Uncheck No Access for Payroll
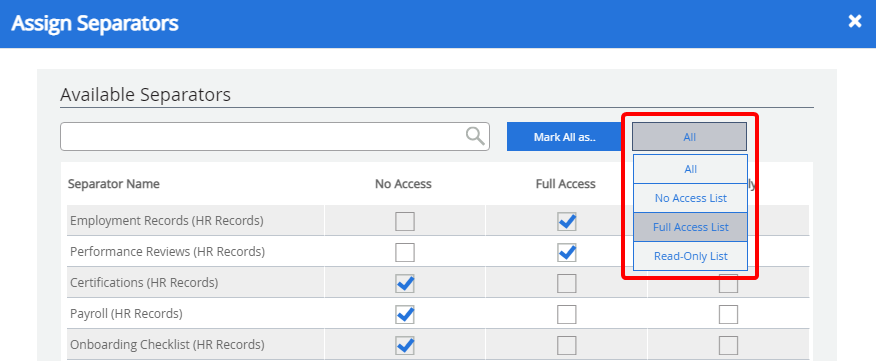Viewport: 876px width, 361px height. (405, 314)
